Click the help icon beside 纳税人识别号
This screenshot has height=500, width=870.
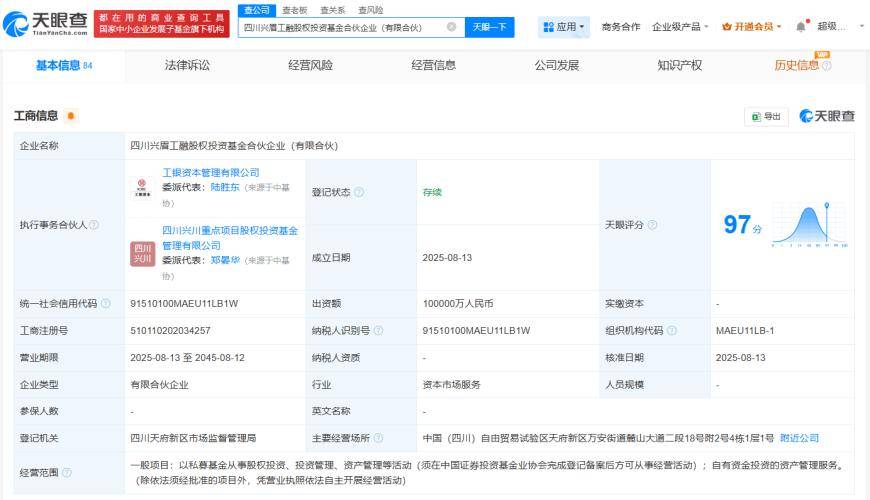(x=378, y=330)
